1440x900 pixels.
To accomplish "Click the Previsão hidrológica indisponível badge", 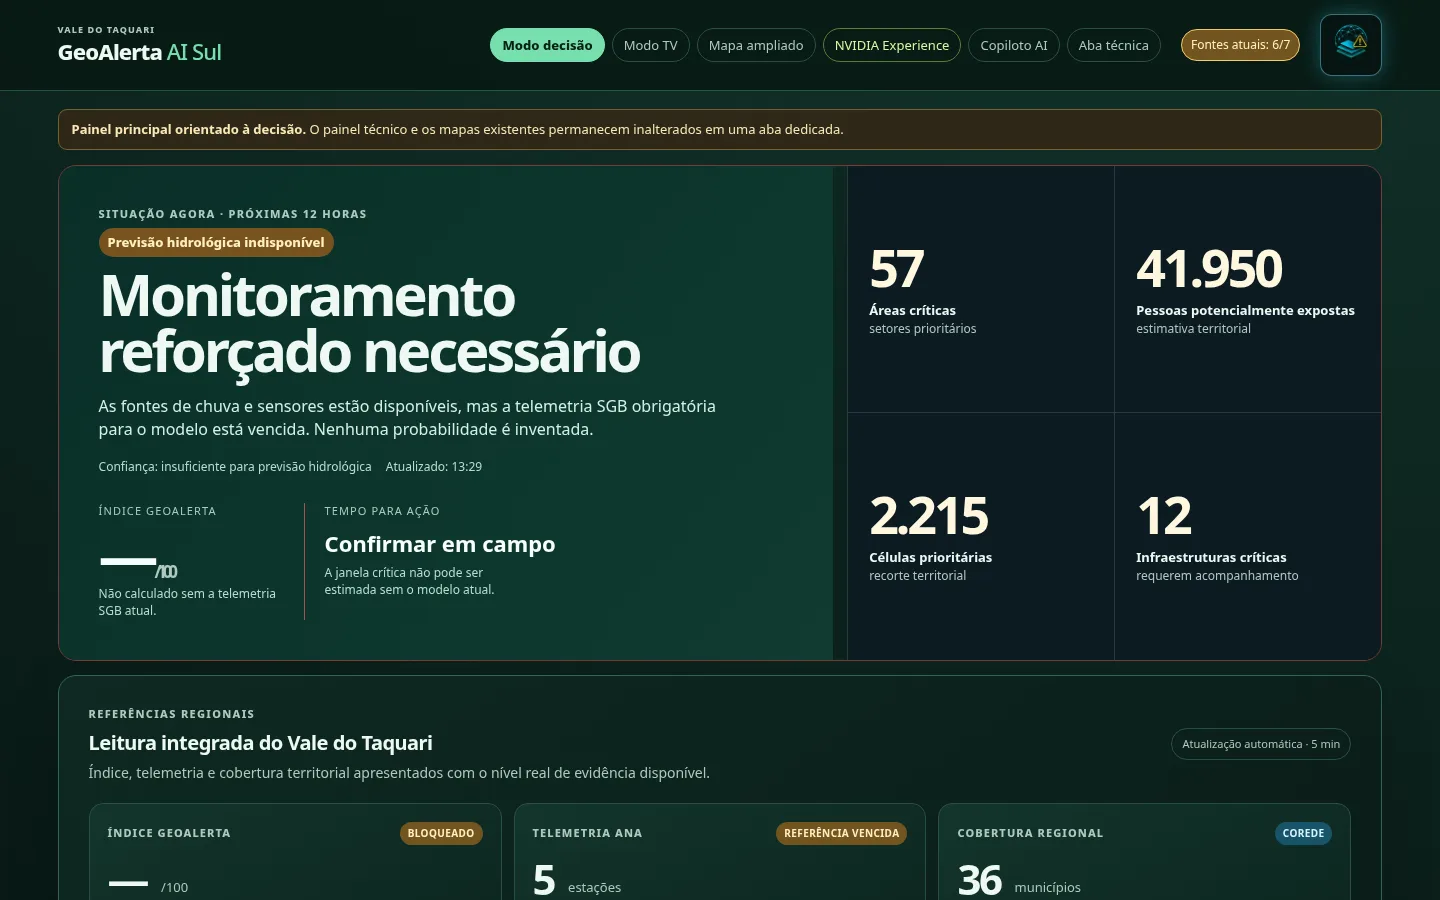I will click(x=216, y=242).
